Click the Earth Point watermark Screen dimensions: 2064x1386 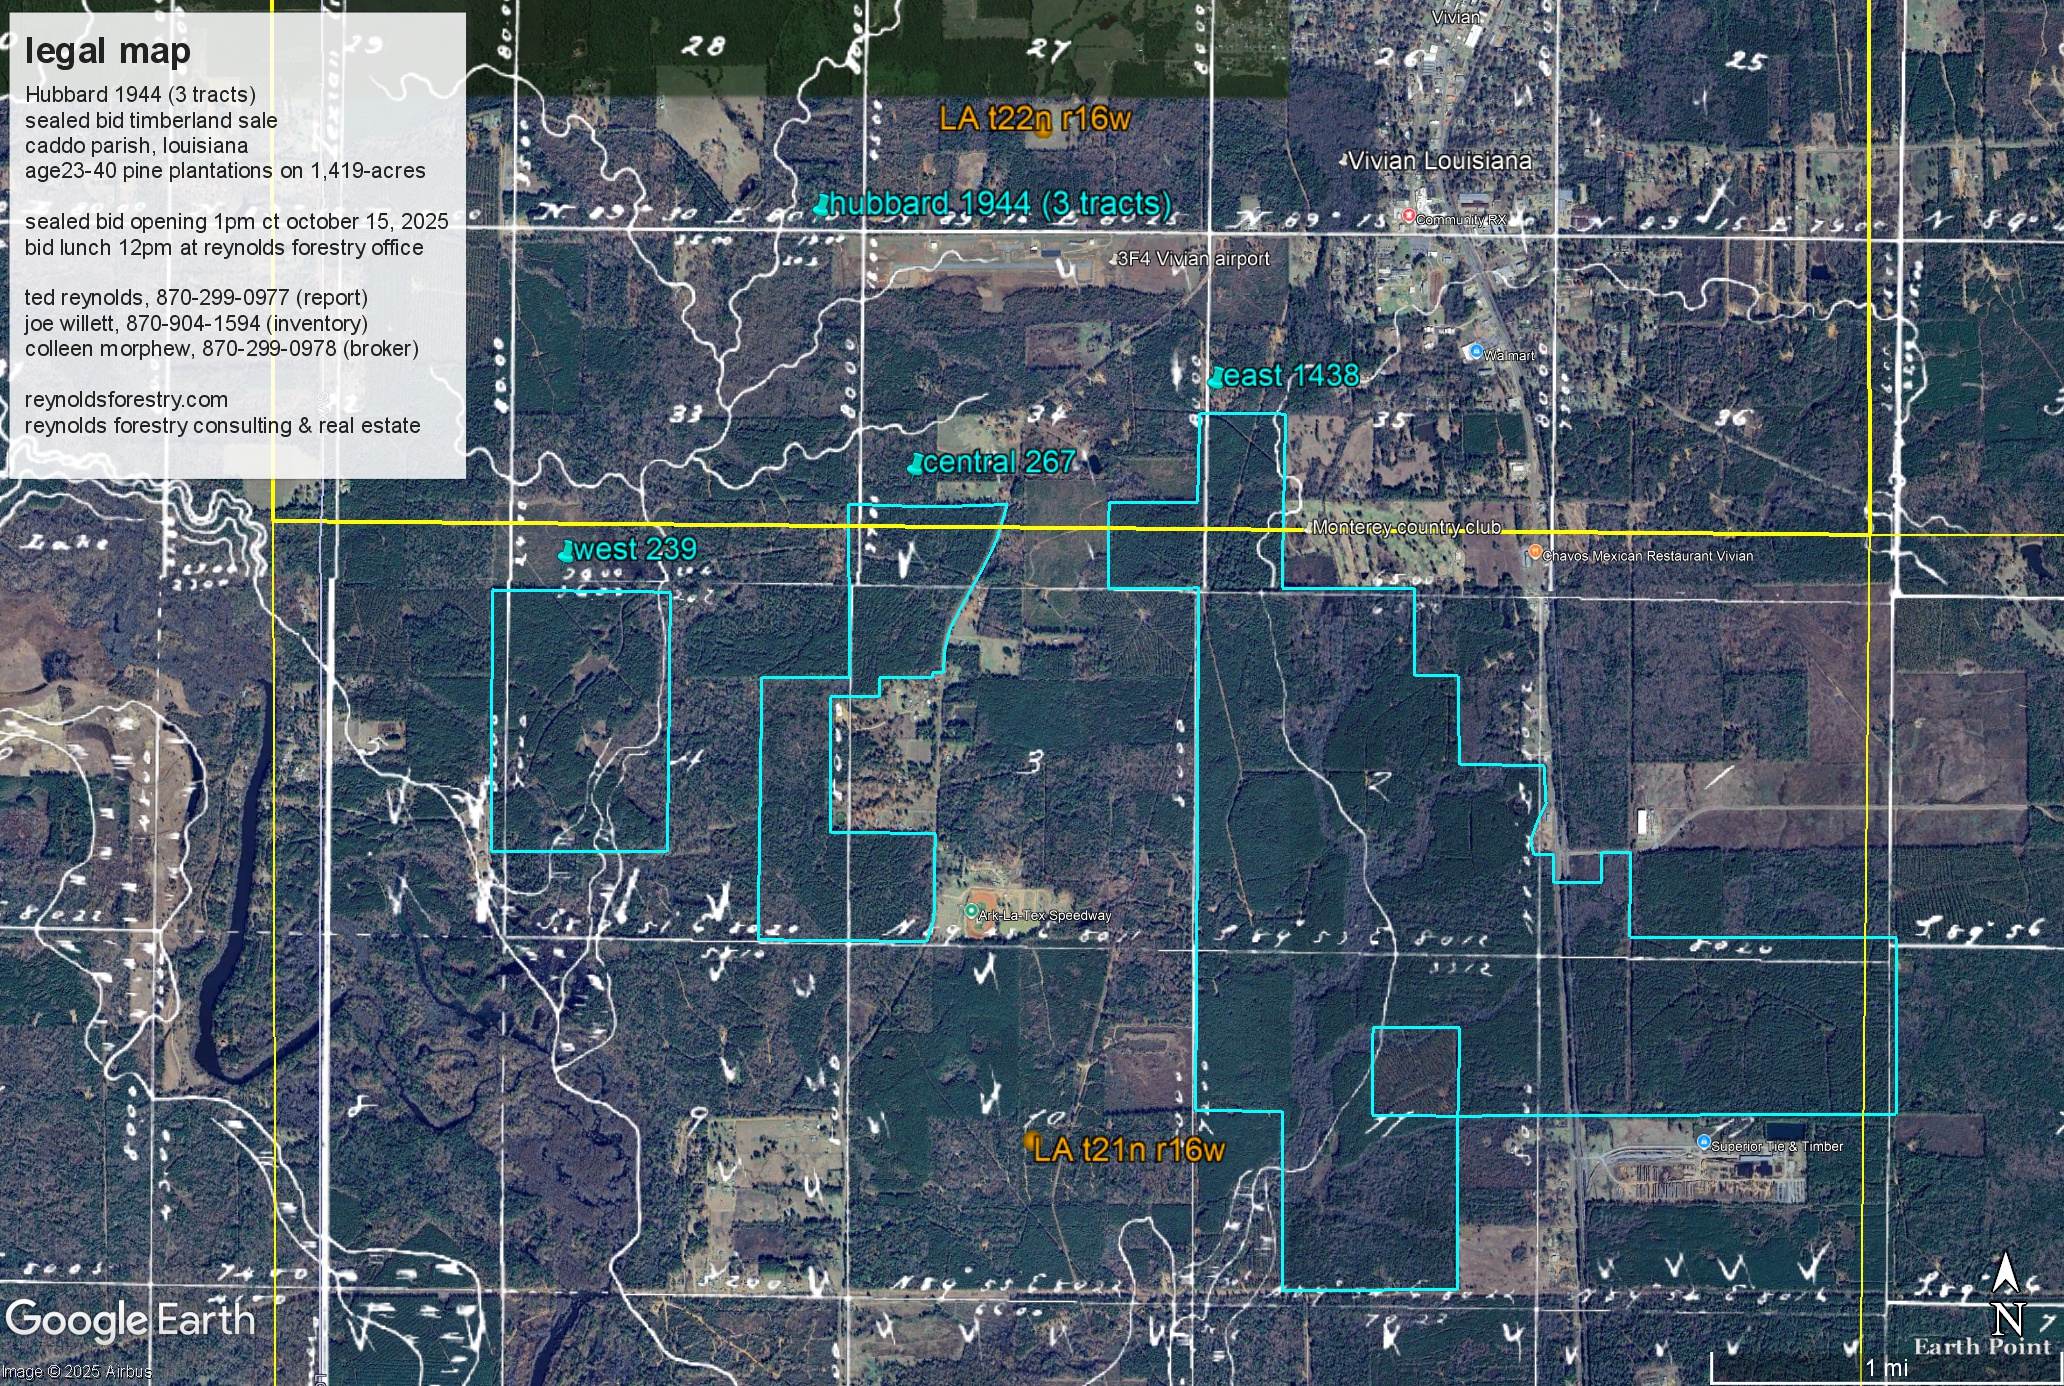(x=1981, y=1346)
